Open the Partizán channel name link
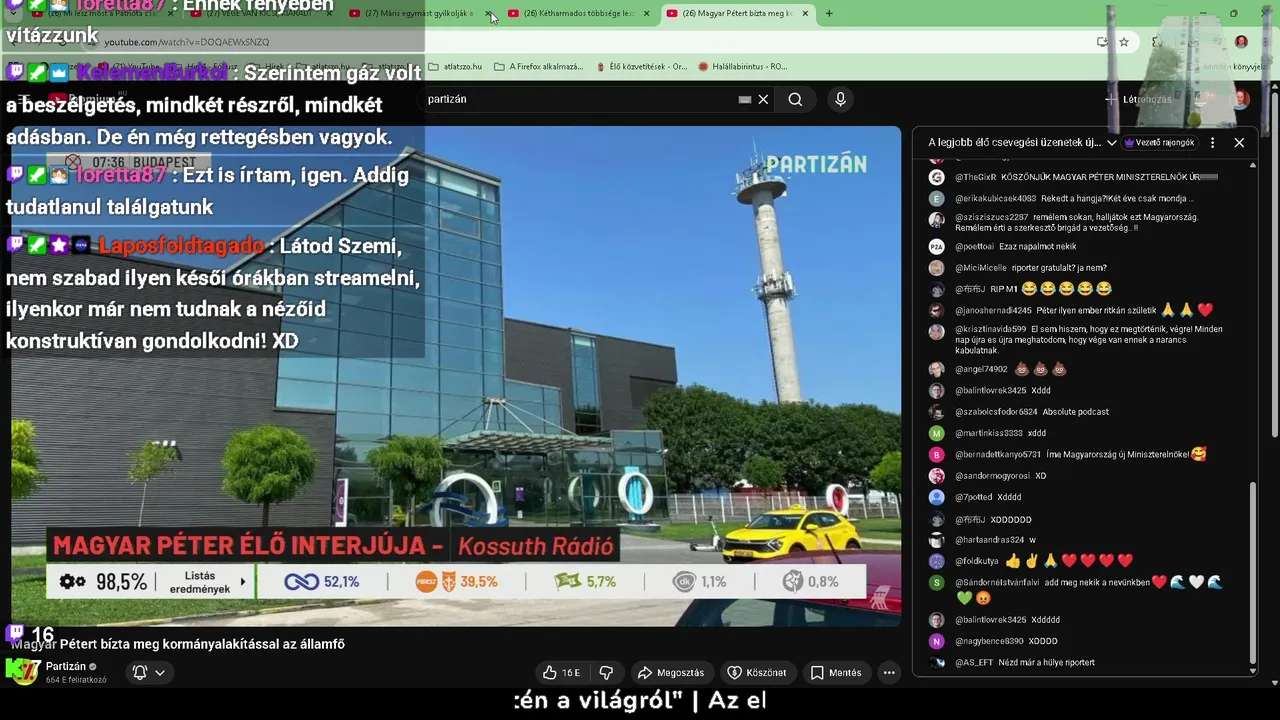The image size is (1280, 720). (66, 666)
